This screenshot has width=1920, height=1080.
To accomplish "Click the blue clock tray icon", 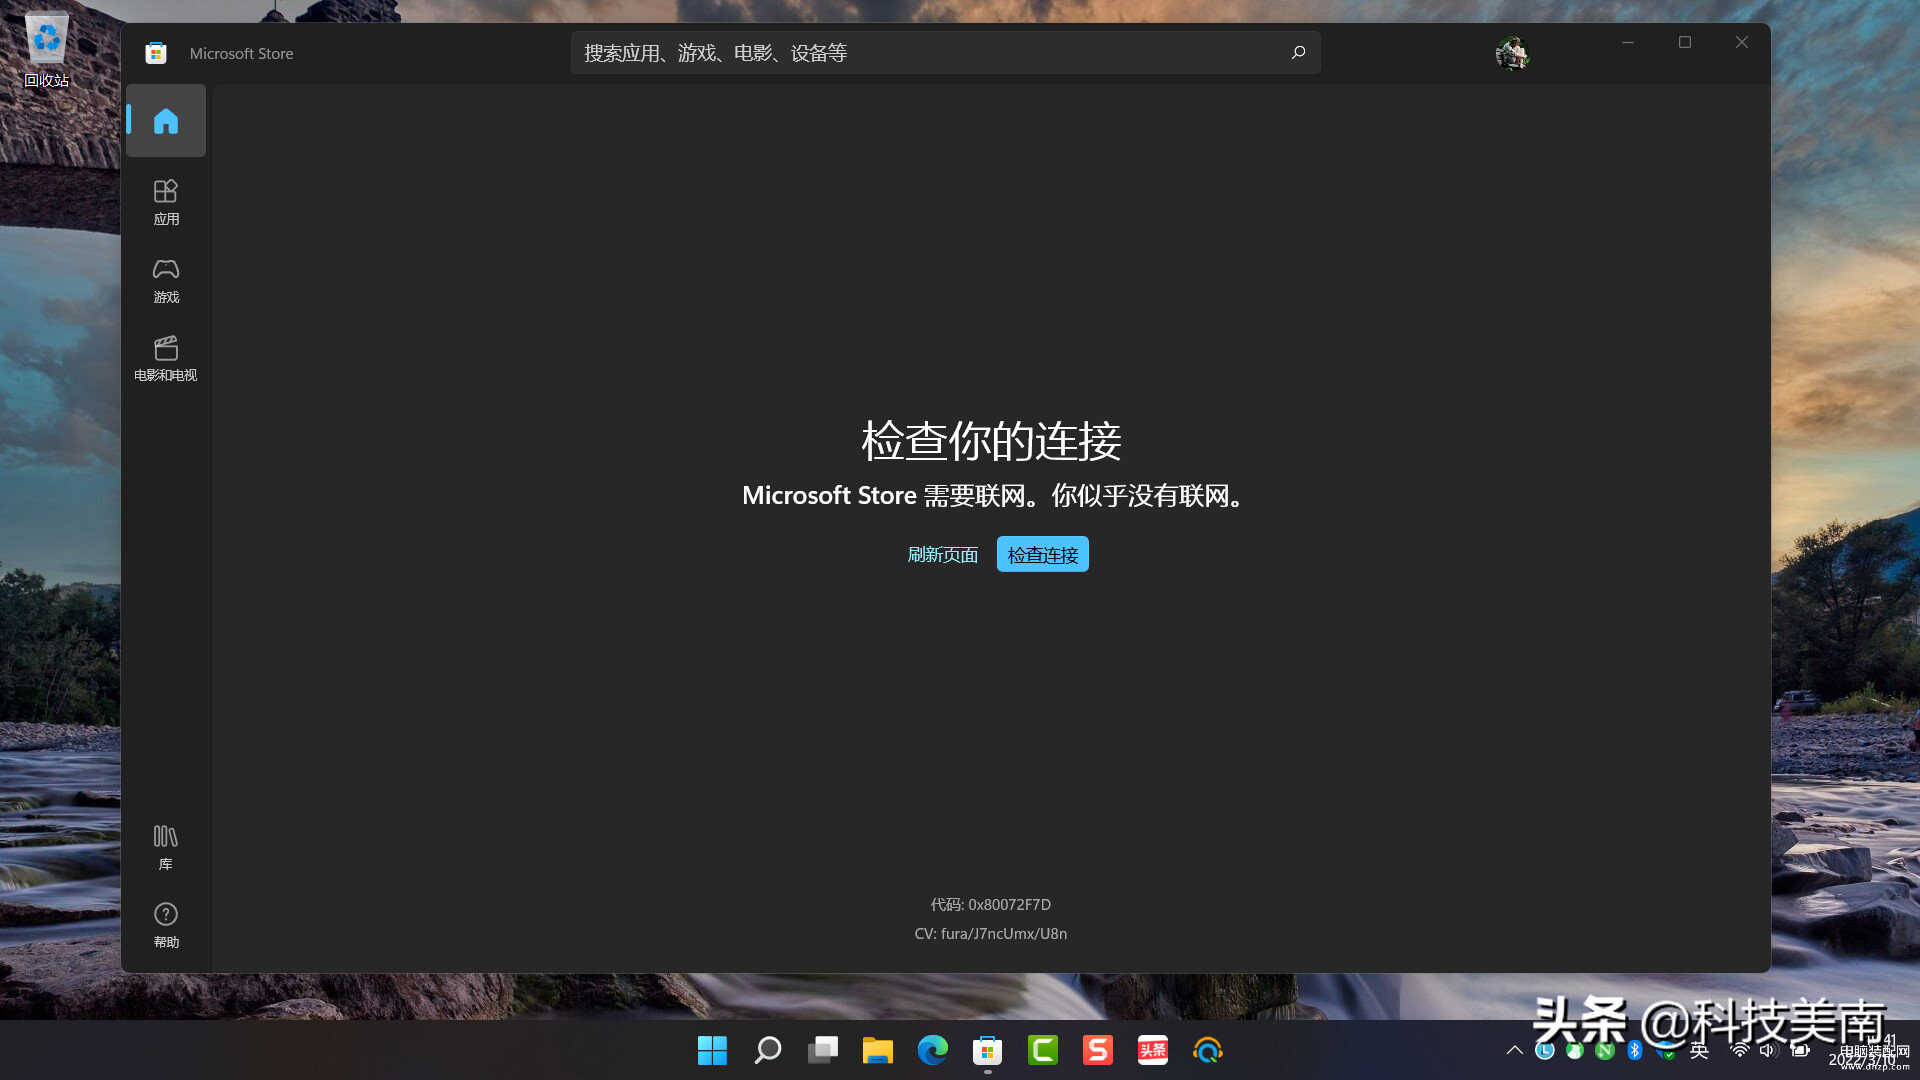I will 1544,1050.
